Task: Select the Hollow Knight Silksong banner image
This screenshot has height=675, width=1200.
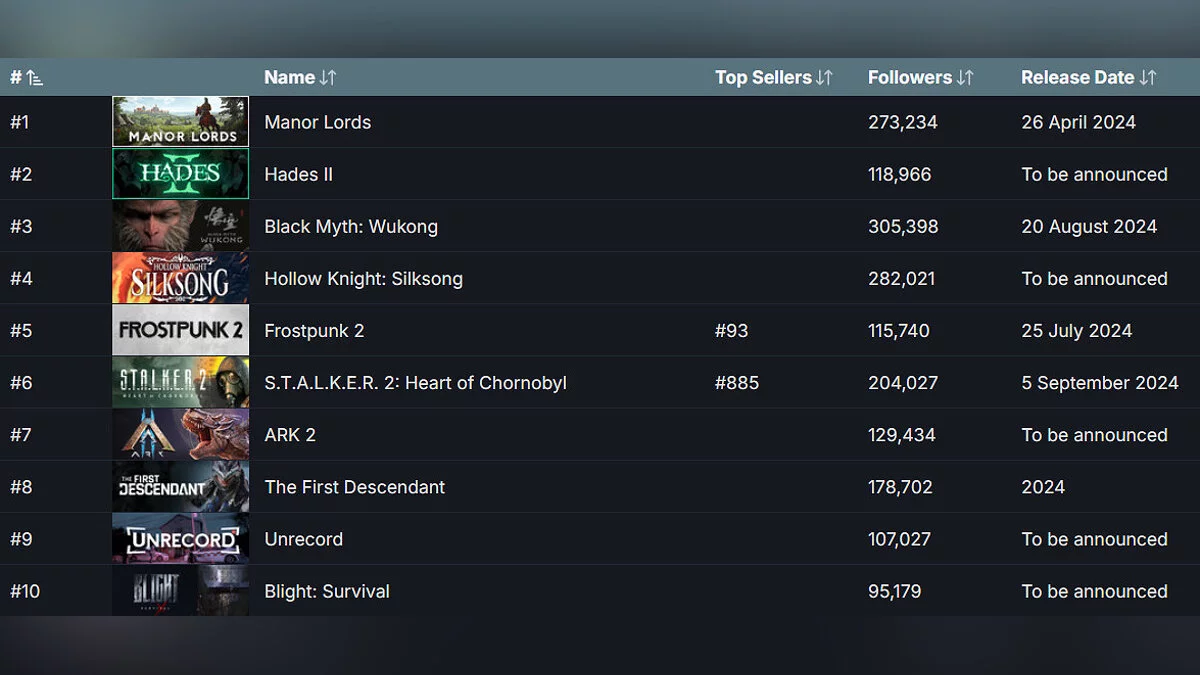Action: pyautogui.click(x=180, y=278)
